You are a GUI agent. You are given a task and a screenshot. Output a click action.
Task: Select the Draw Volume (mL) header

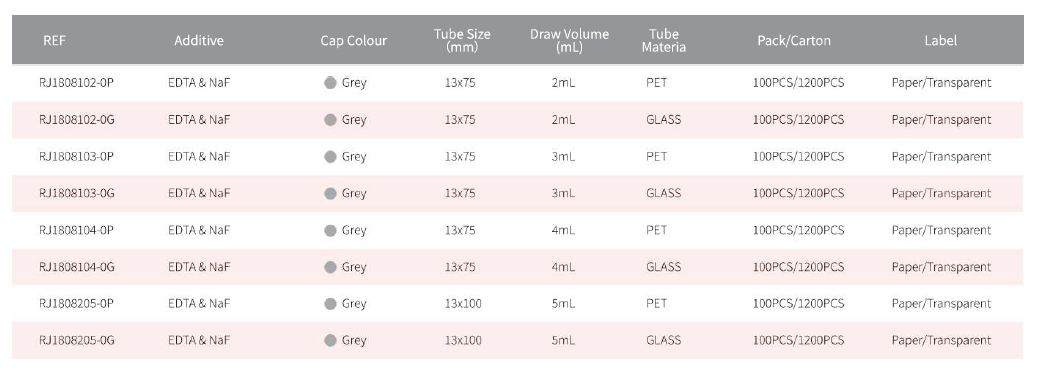(x=569, y=40)
